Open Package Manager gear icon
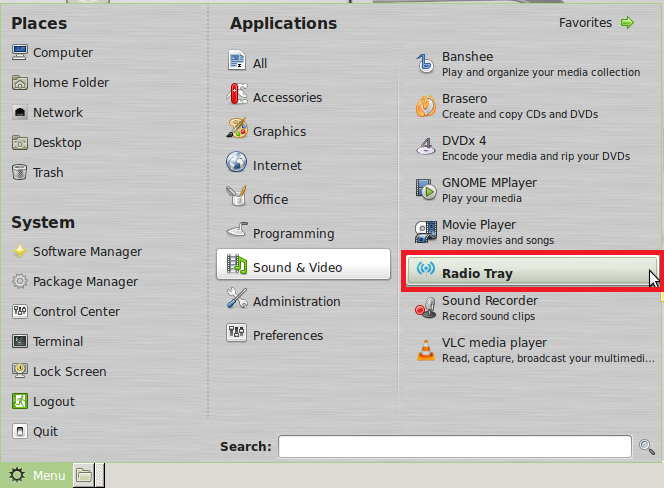Image resolution: width=664 pixels, height=488 pixels. pos(19,281)
